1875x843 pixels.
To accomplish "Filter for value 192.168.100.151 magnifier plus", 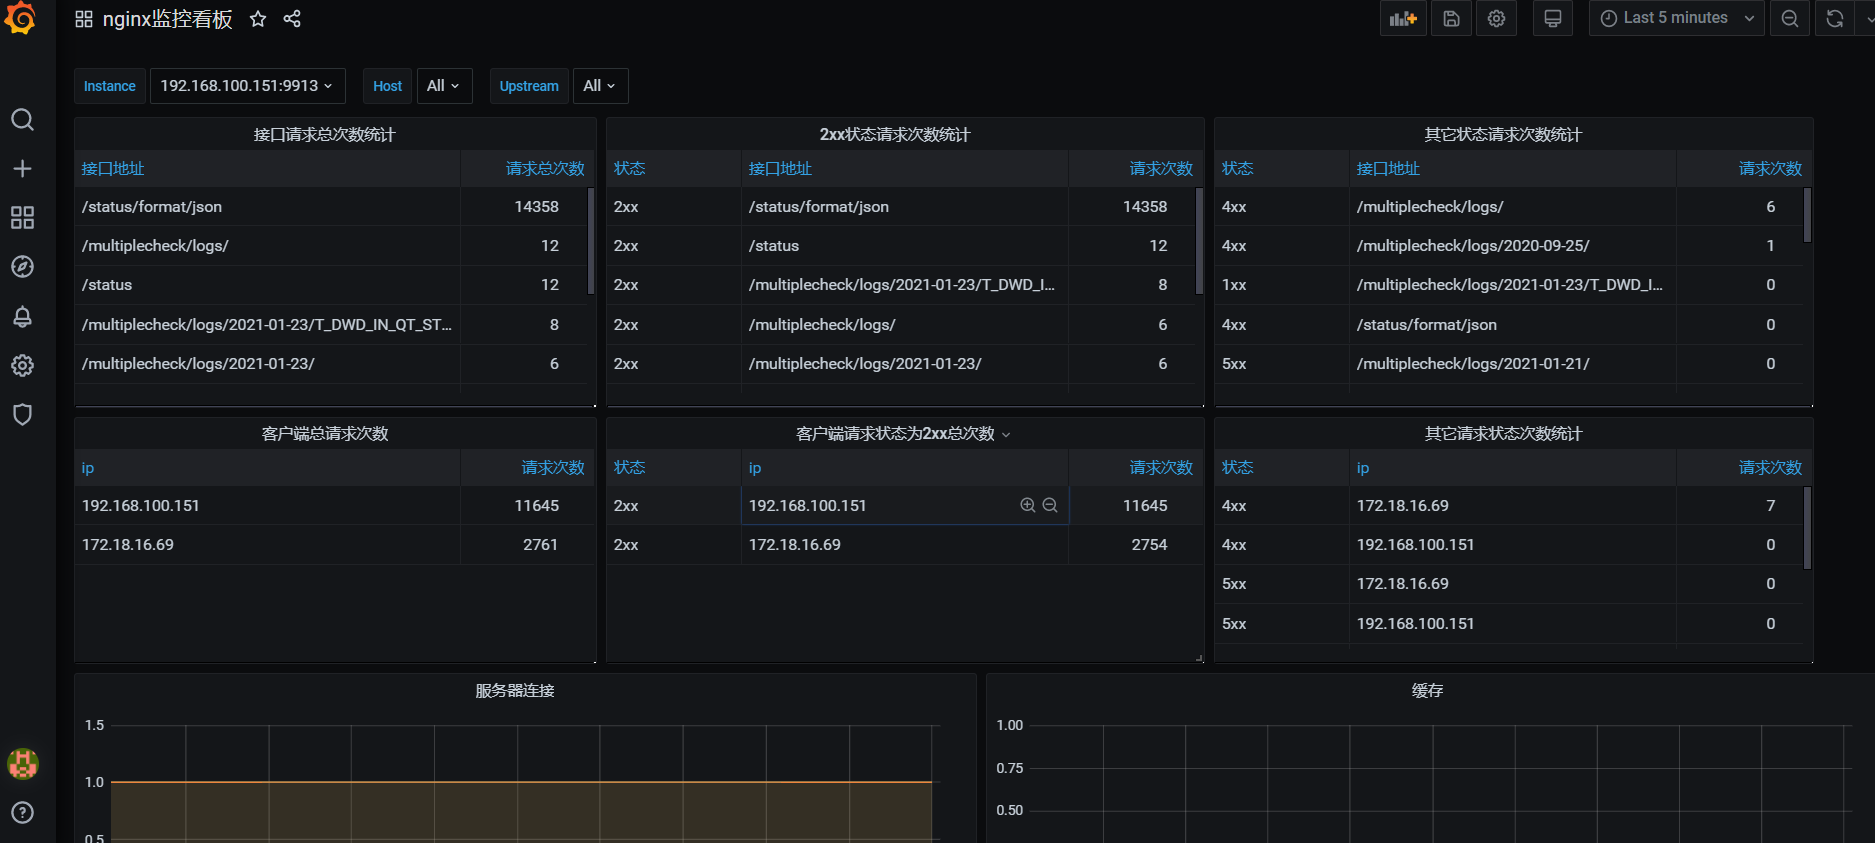I will tap(1027, 505).
